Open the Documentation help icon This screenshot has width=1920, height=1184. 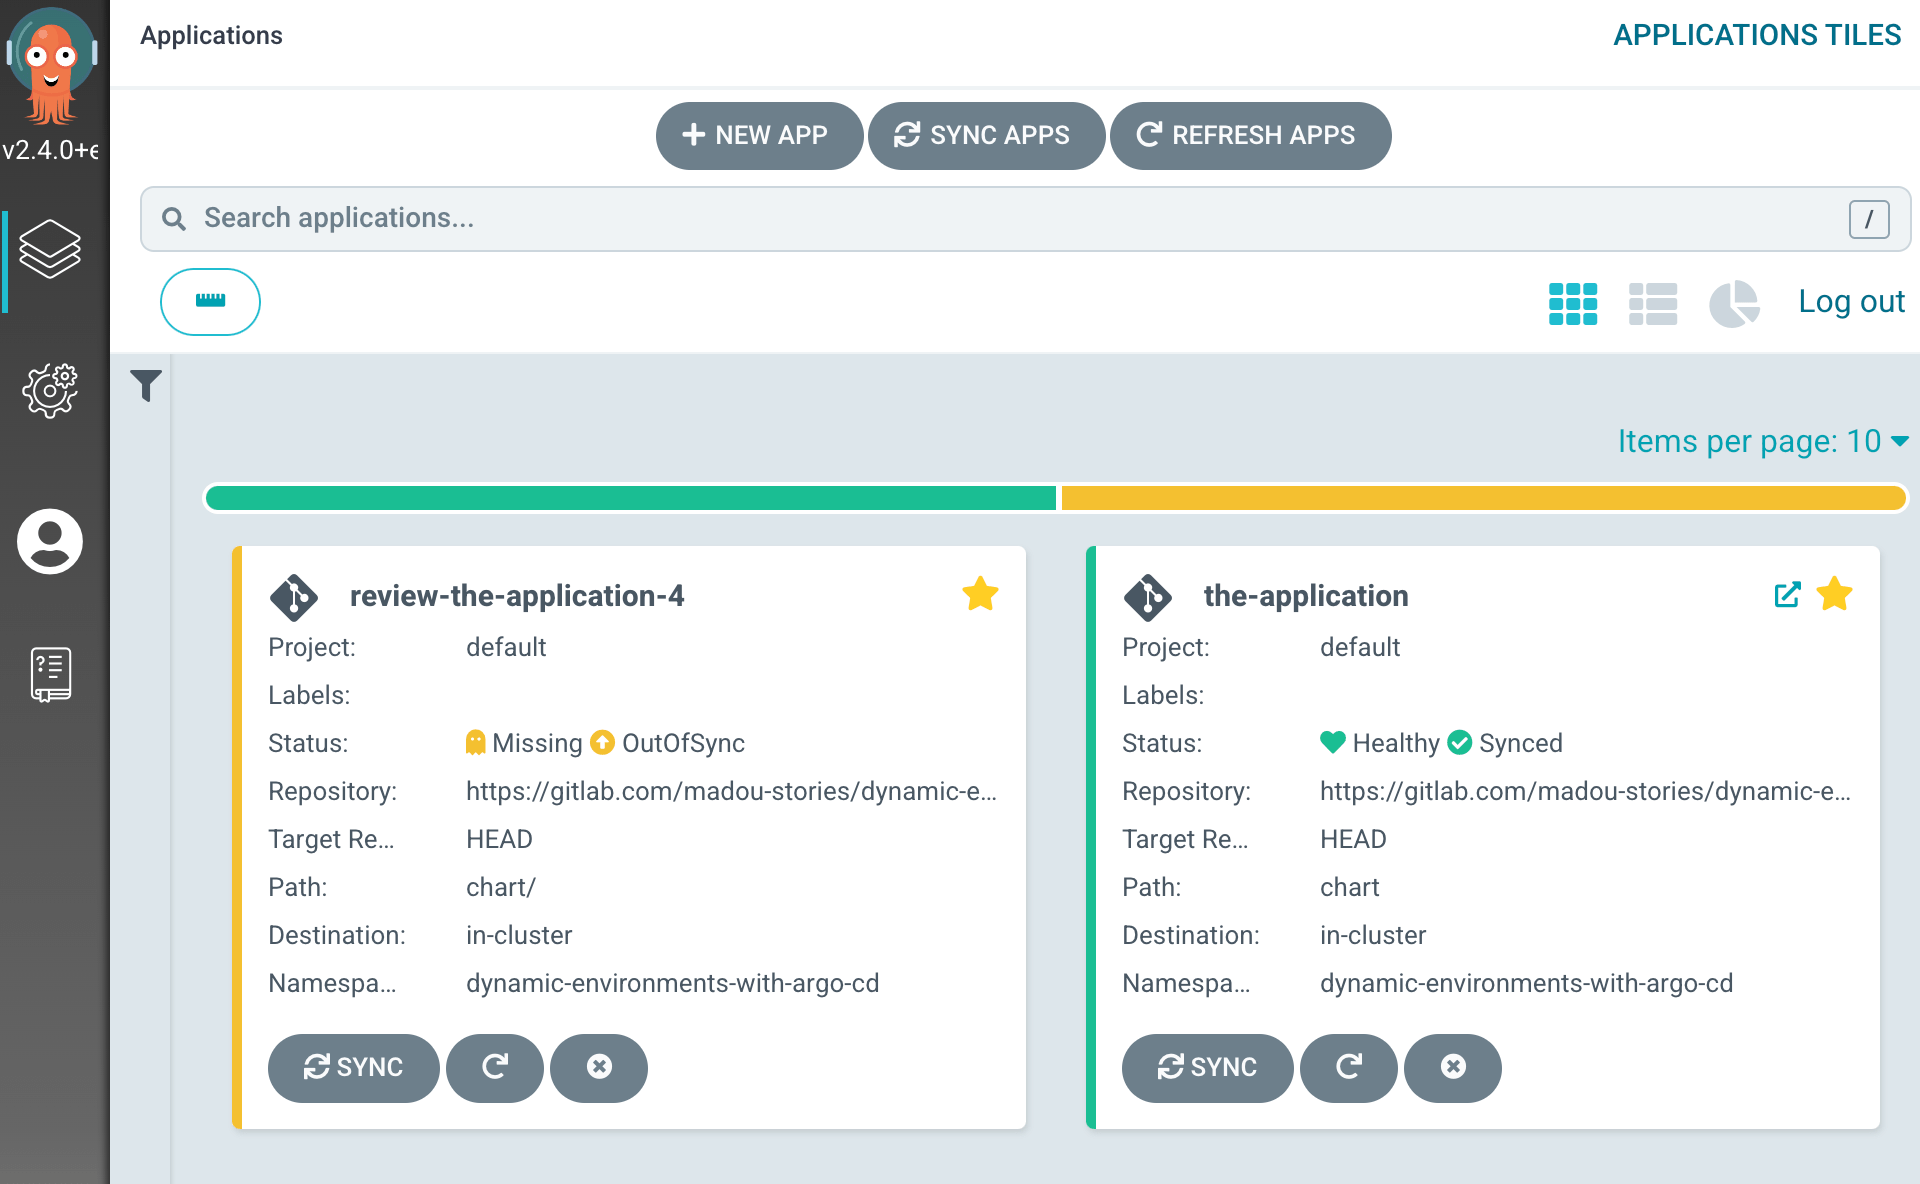coord(50,674)
